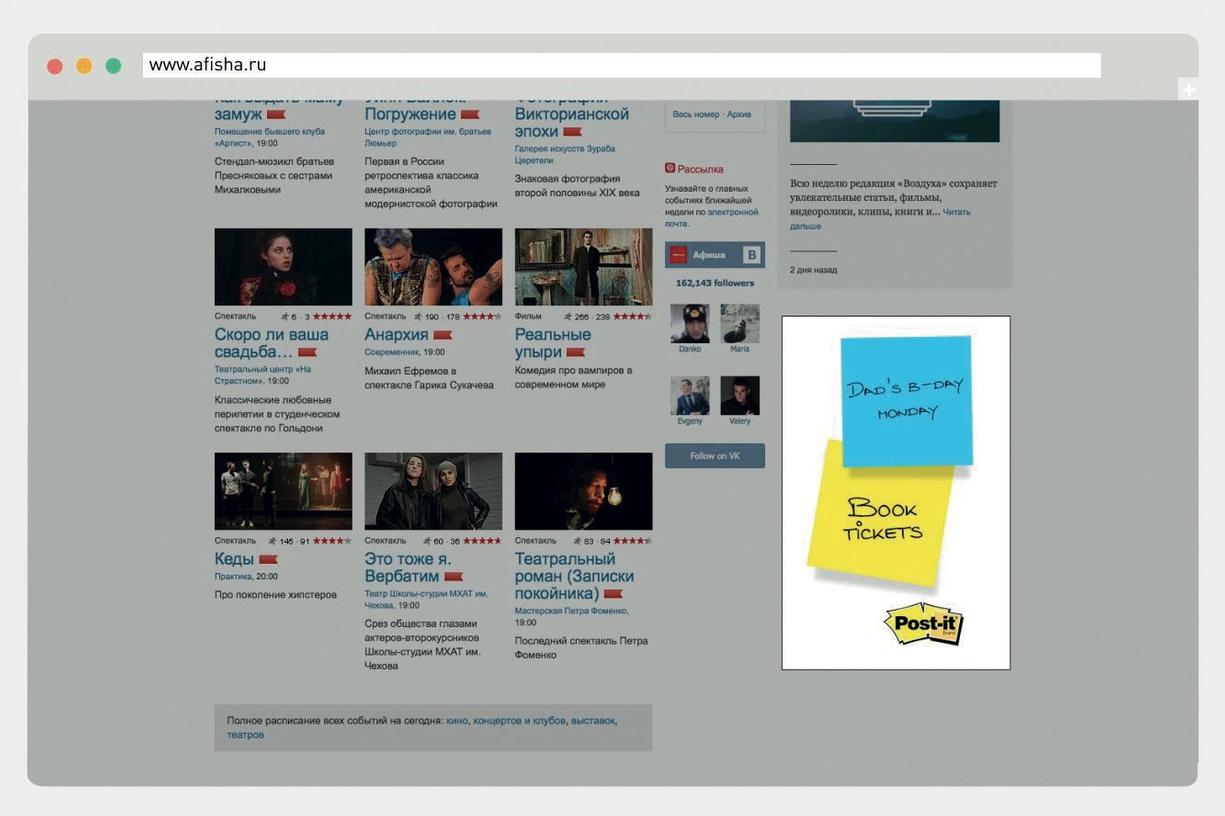Click the blue Dad's B-Day sticky note

tap(906, 401)
